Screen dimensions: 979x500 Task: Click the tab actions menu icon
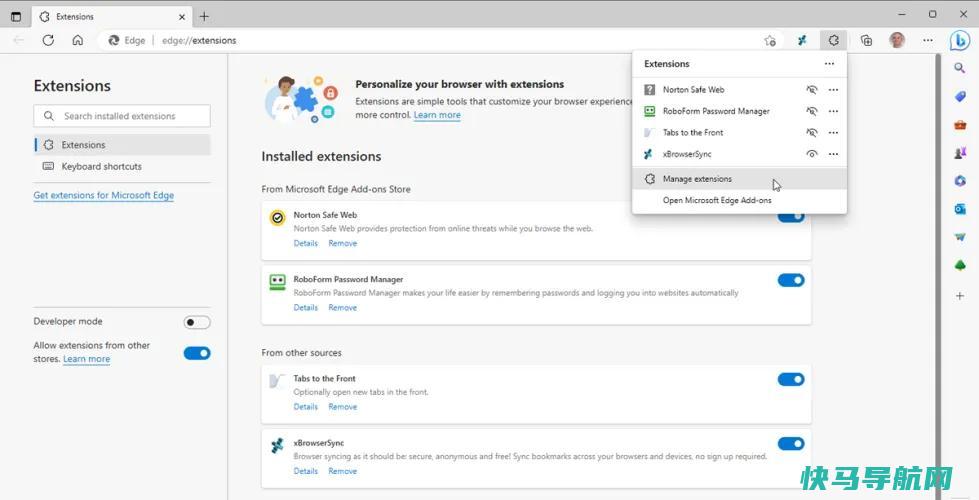click(16, 17)
